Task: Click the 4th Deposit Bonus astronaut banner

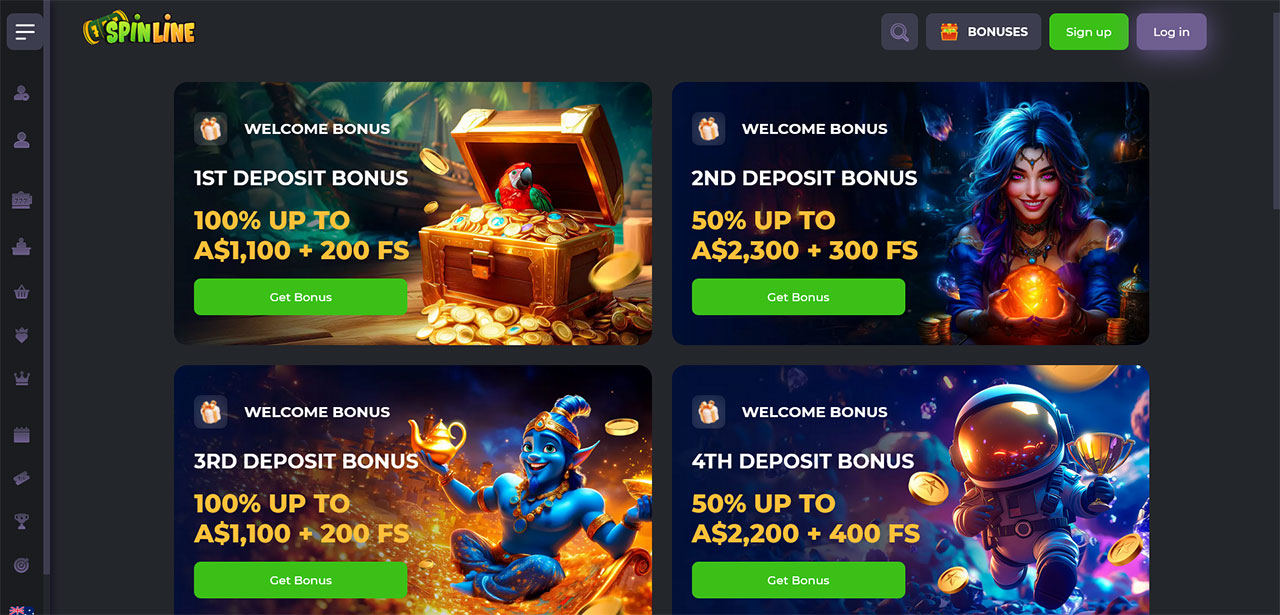Action: 910,490
